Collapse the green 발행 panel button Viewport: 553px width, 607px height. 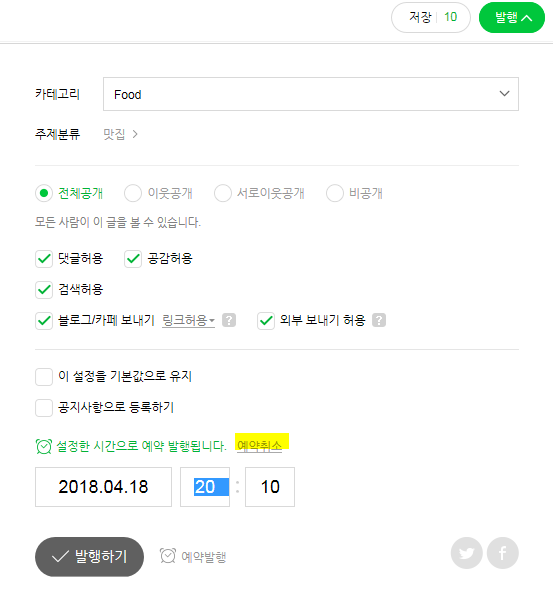tap(512, 17)
